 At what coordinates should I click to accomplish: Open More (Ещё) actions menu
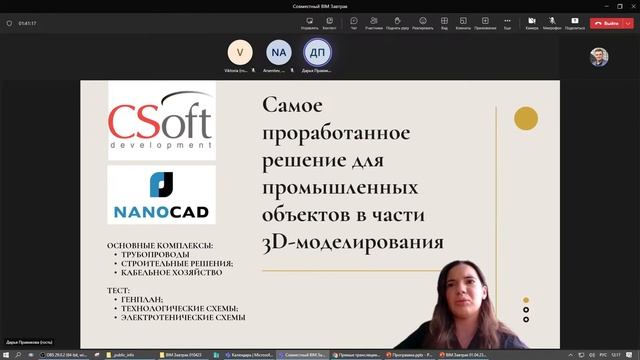point(507,23)
